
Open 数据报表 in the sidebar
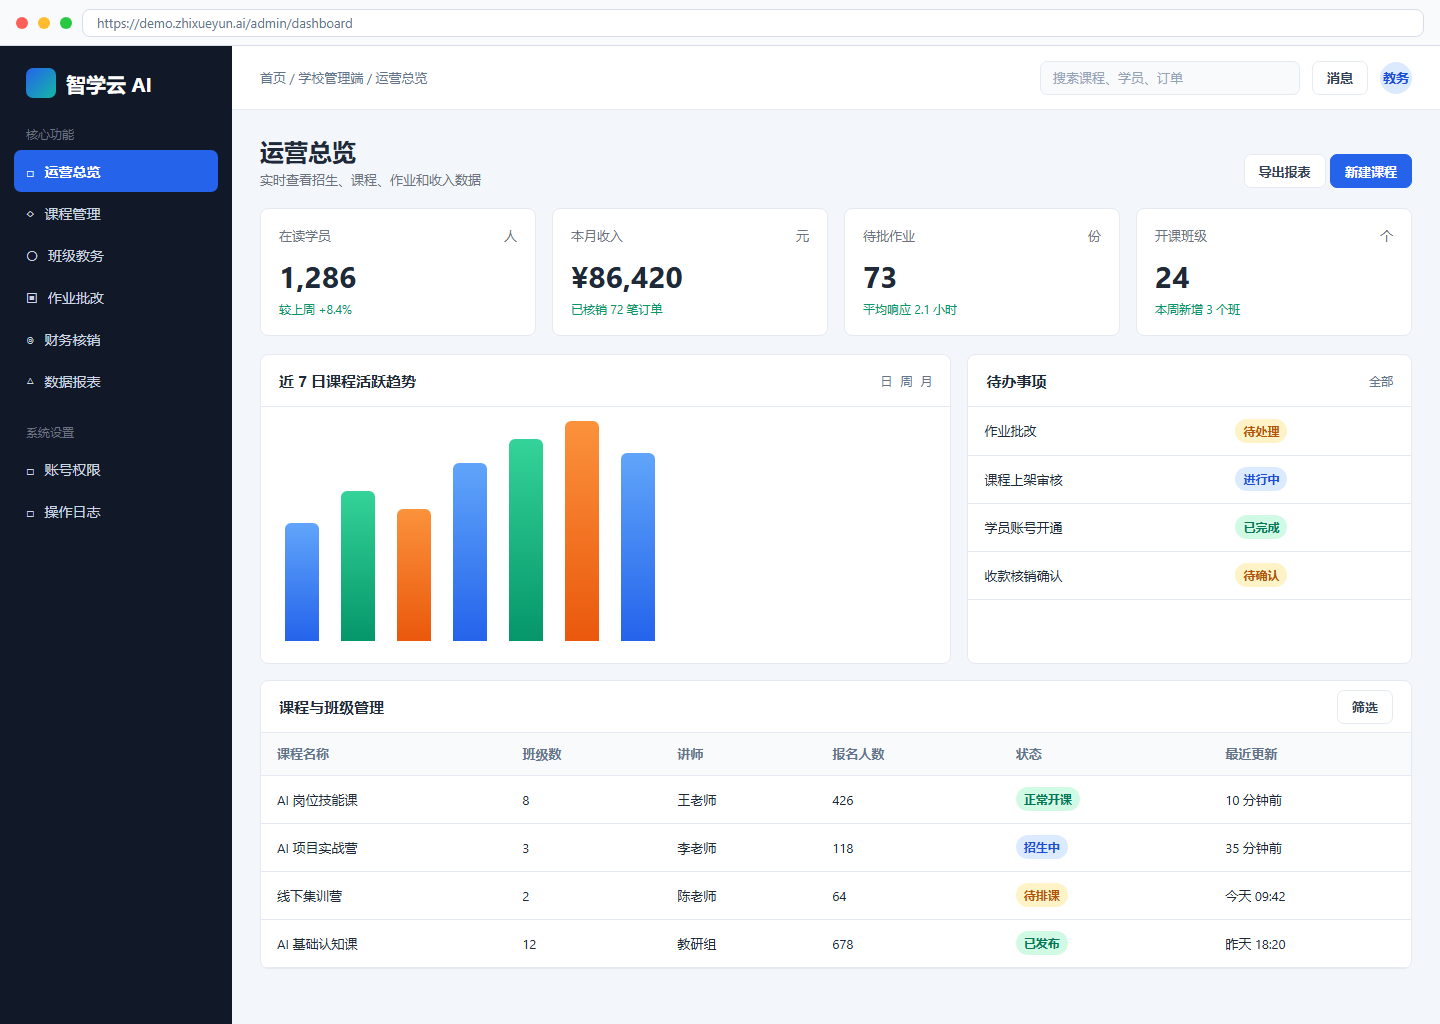coord(116,382)
